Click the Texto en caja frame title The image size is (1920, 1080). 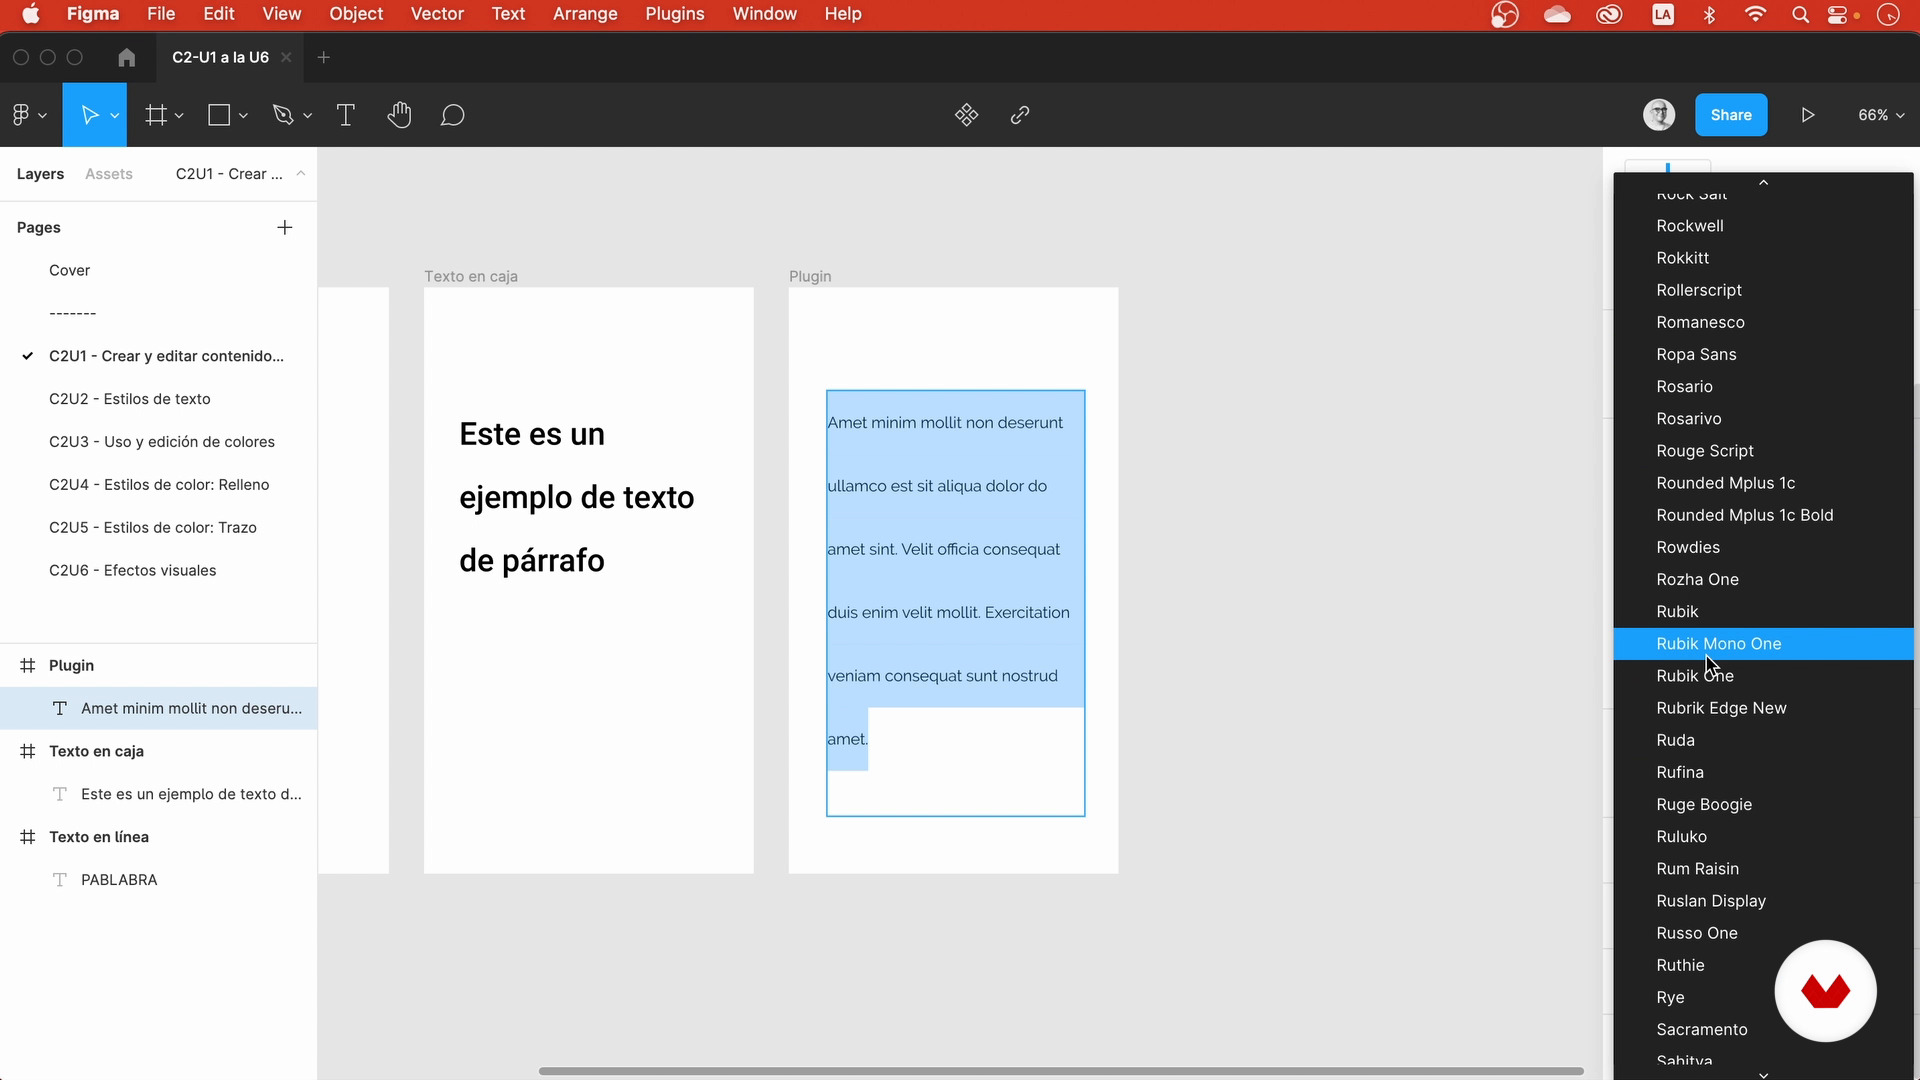pos(471,276)
